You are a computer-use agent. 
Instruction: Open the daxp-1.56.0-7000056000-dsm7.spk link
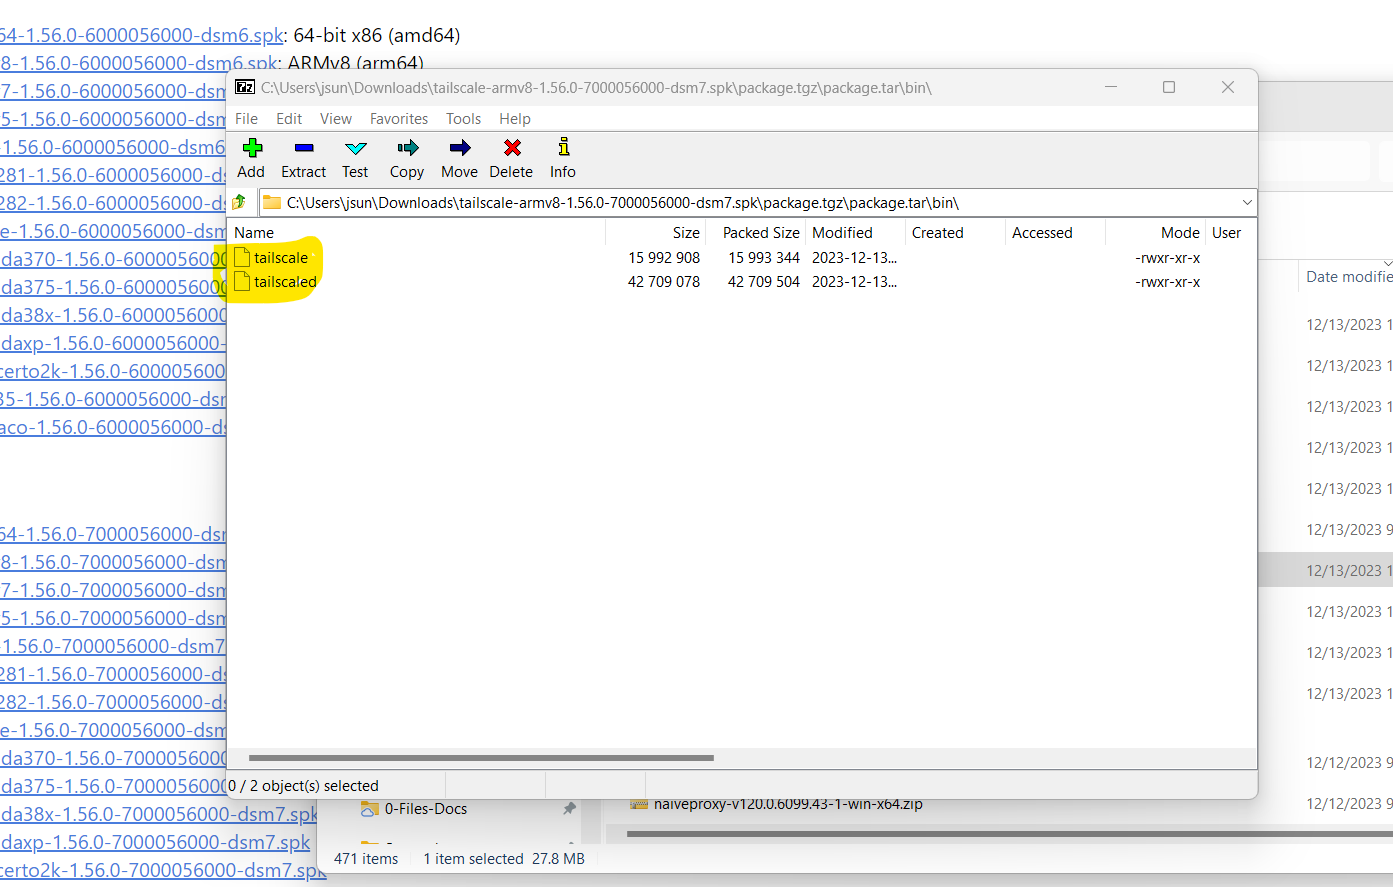coord(155,842)
